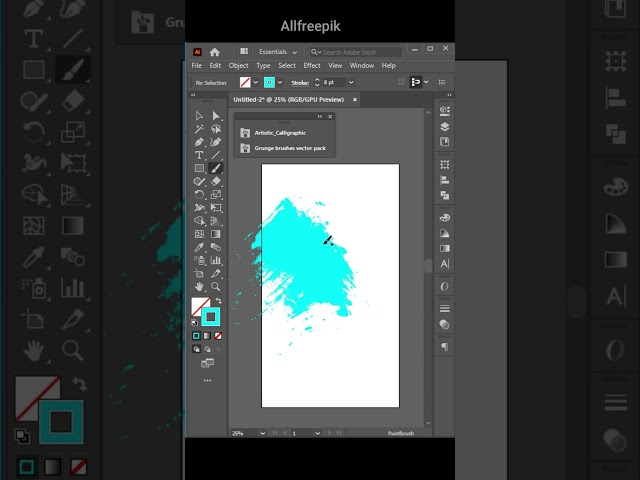
Task: Open cyan stroke swatch dropdown in control bar
Action: [x=280, y=82]
